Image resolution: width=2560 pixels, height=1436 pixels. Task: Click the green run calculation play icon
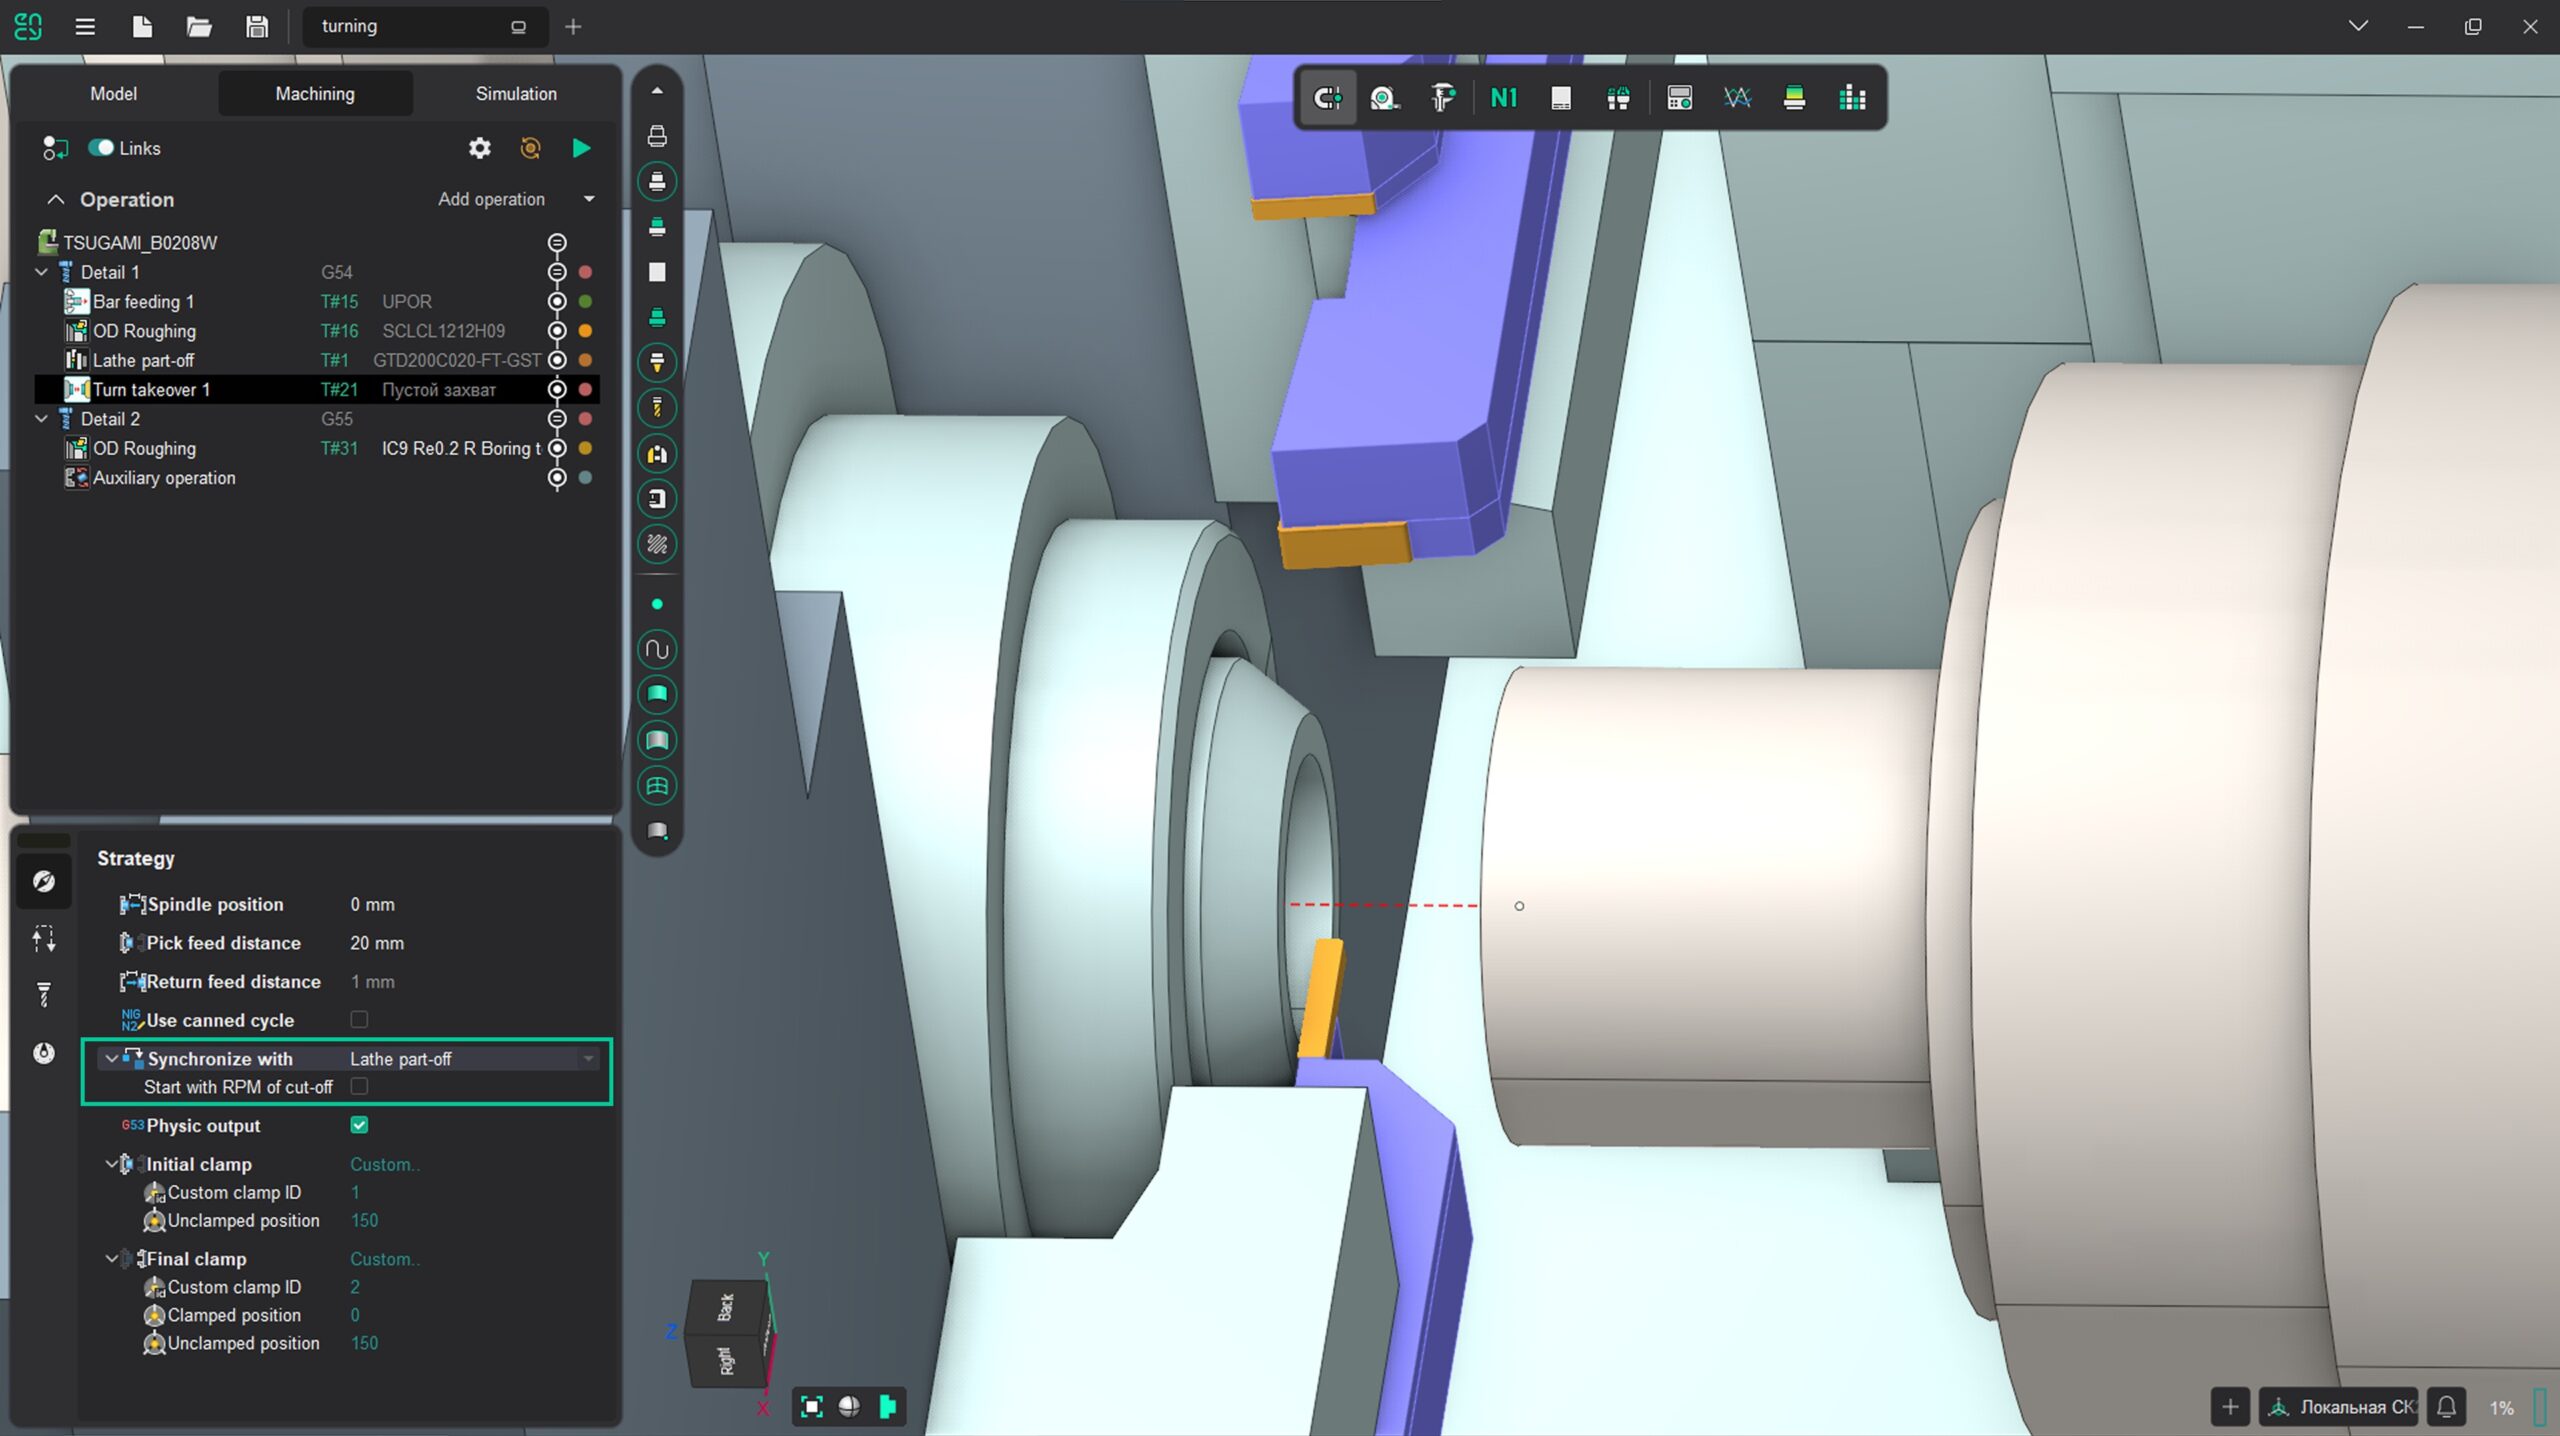tap(581, 148)
